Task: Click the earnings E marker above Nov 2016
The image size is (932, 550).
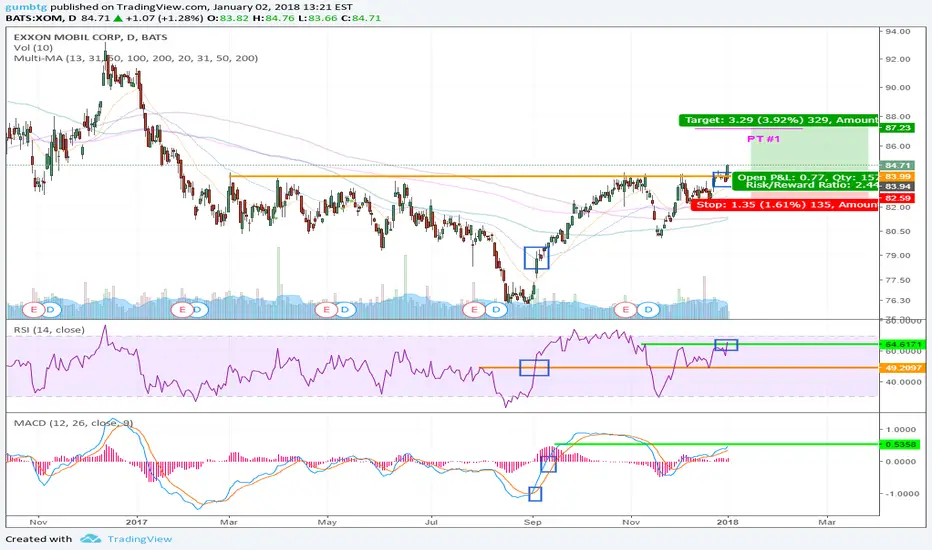Action: point(34,309)
